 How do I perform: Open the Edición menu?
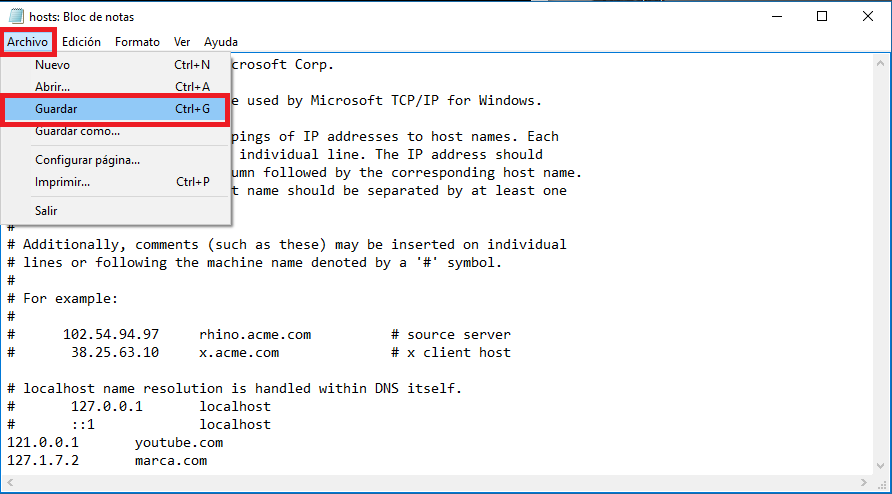(x=81, y=42)
